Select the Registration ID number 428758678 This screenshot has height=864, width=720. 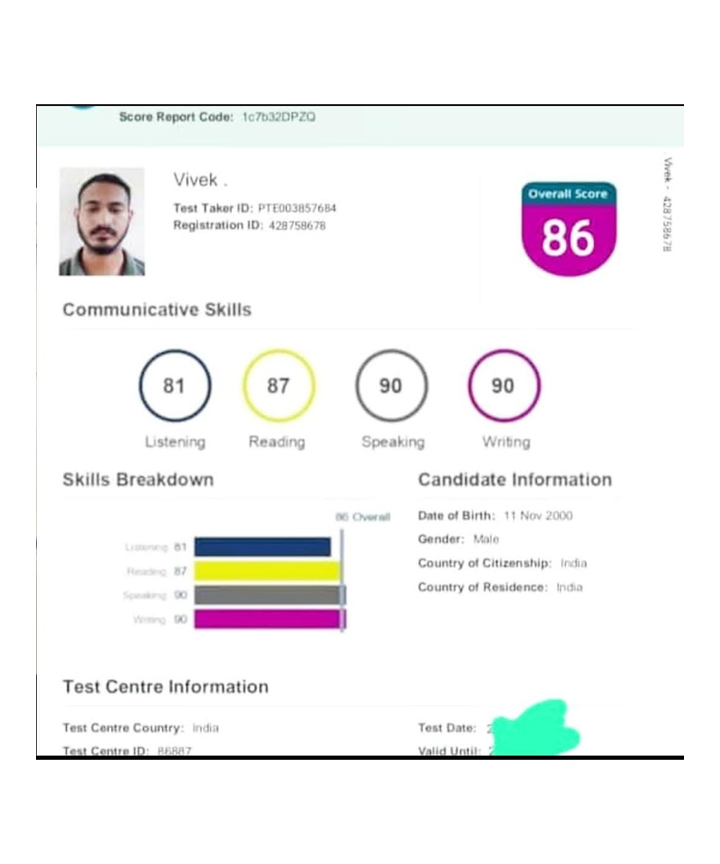coord(296,226)
